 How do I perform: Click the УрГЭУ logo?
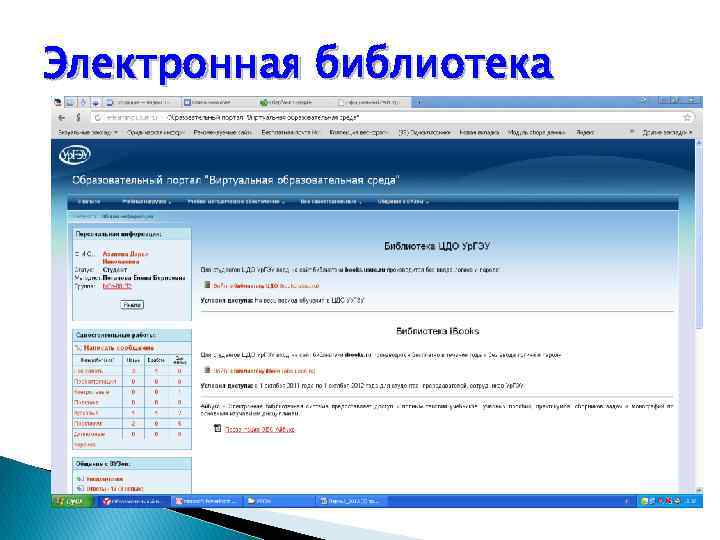pos(75,155)
